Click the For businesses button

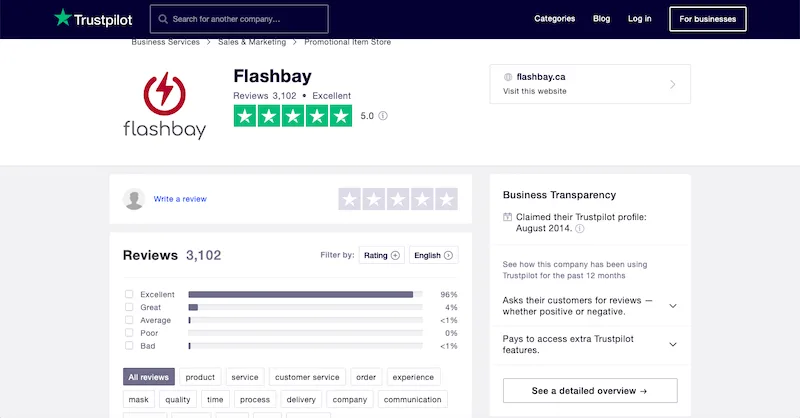(x=708, y=19)
